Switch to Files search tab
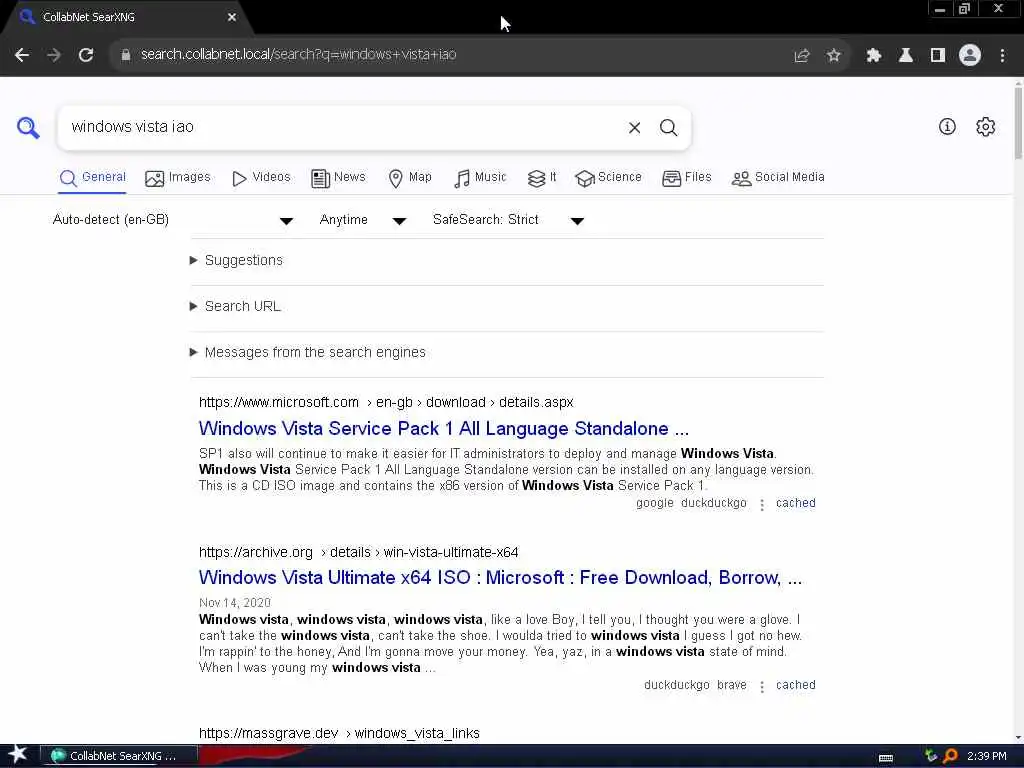Screen dimensions: 1024x768 686,178
